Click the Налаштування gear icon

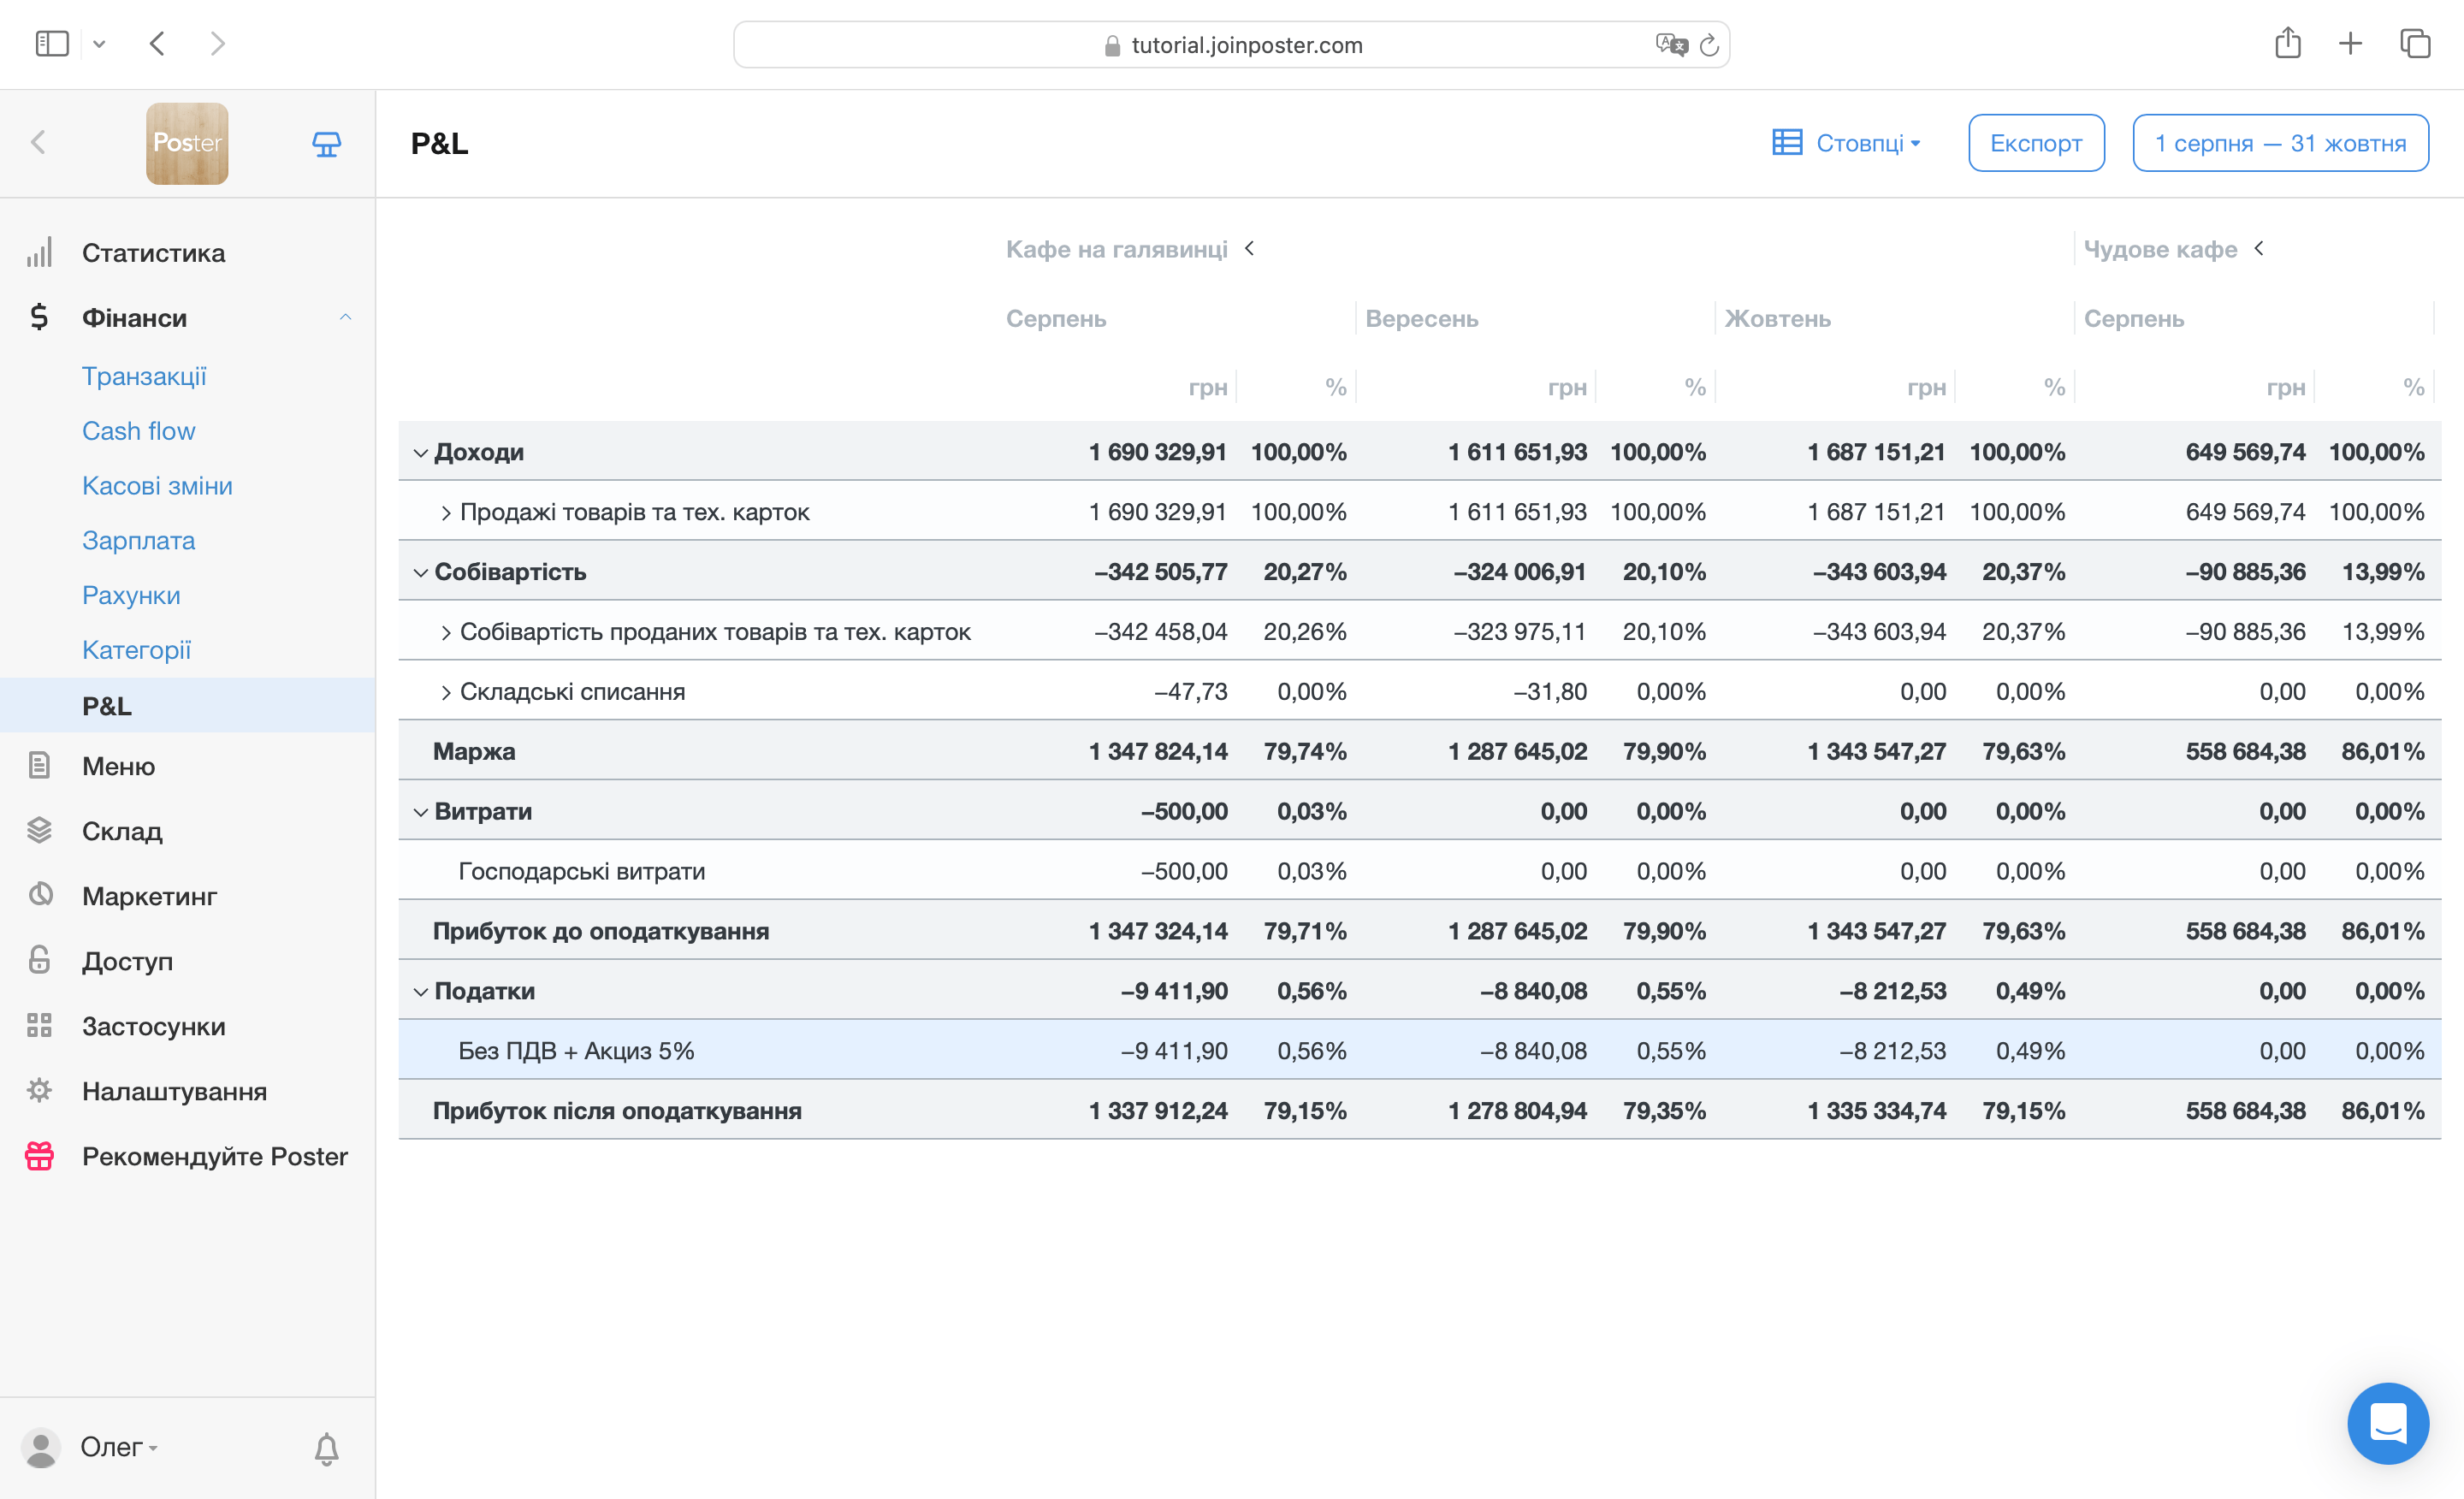point(39,1090)
